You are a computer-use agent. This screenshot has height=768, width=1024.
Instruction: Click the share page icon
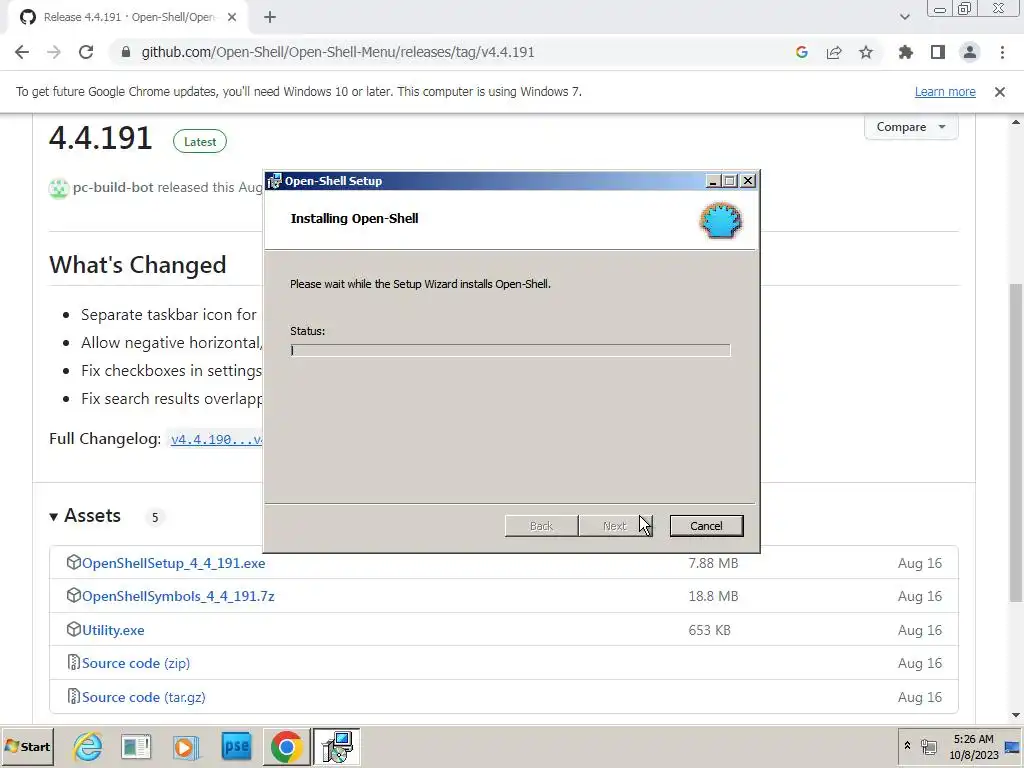(834, 52)
